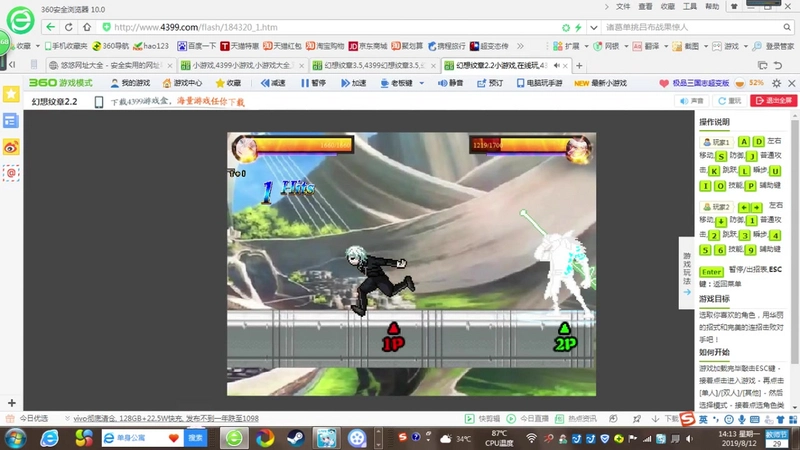The height and width of the screenshot is (450, 800).
Task: Open the sidebar mail @ icon
Action: click(x=11, y=173)
